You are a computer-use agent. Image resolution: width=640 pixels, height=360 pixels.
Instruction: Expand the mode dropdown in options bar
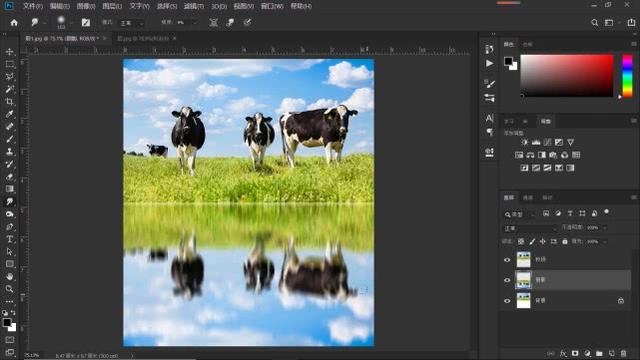(x=131, y=23)
